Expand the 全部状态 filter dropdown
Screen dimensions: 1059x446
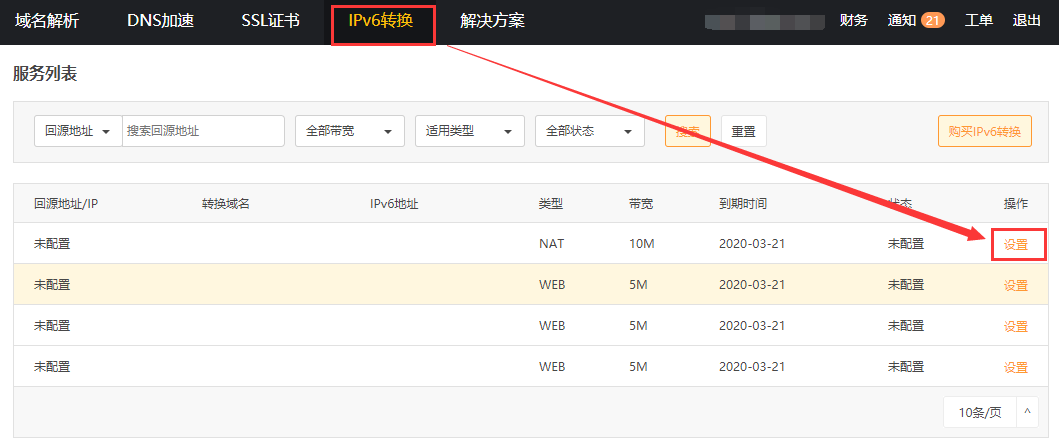click(x=589, y=131)
